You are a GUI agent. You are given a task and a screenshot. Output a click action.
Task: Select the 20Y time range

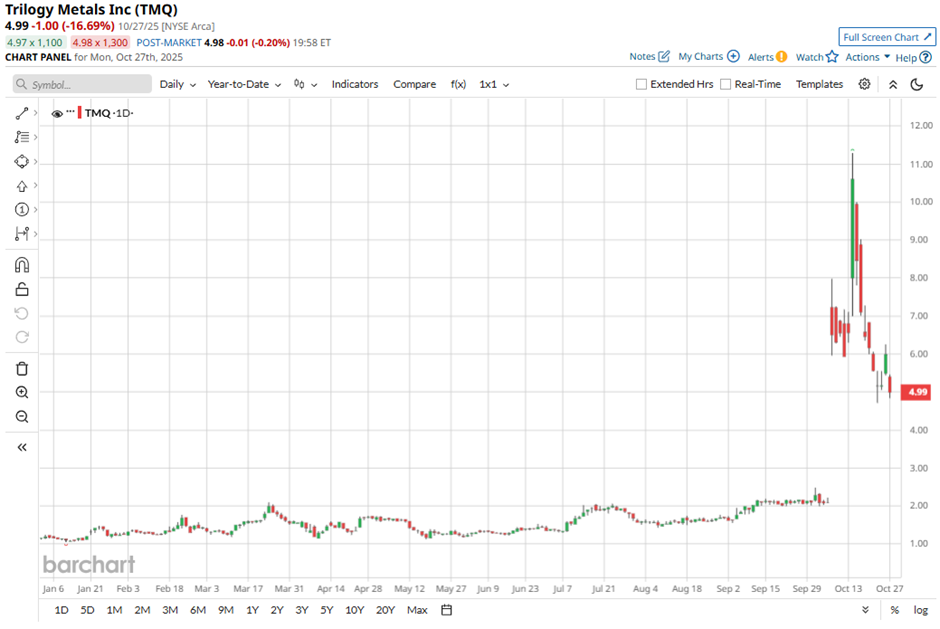coord(385,610)
